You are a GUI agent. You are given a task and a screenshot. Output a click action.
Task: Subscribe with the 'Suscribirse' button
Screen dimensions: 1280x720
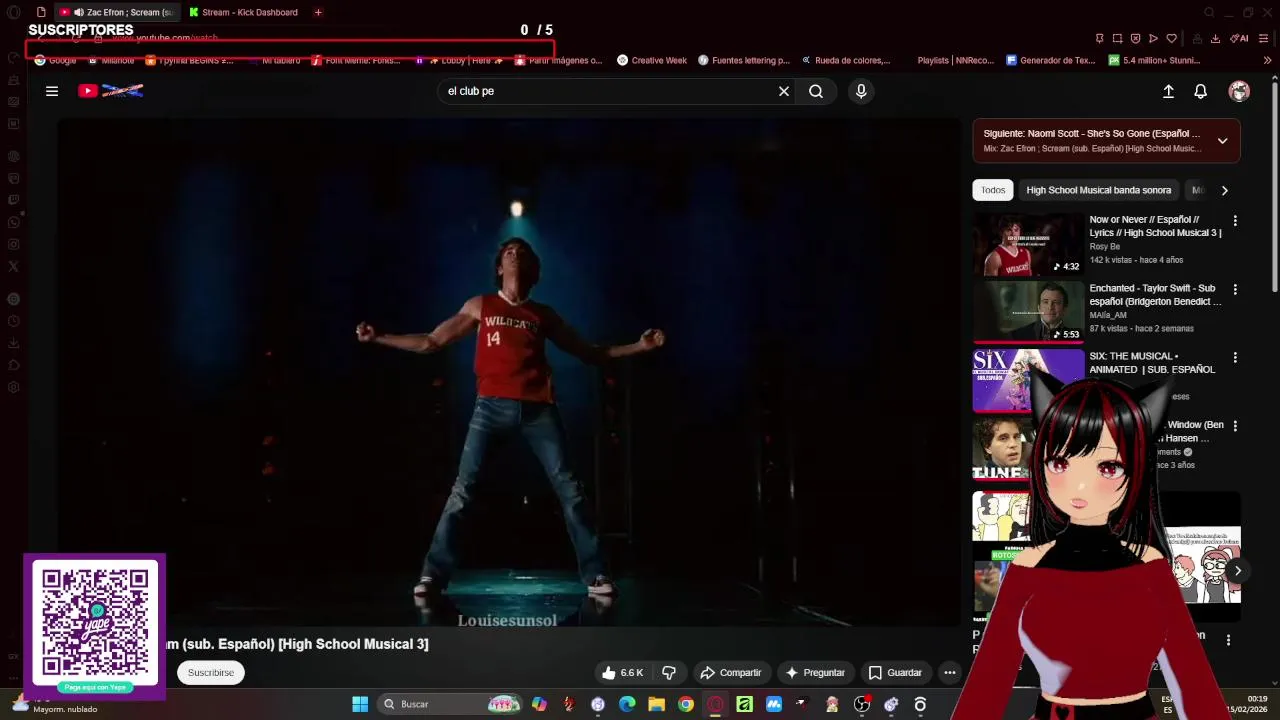(x=211, y=673)
